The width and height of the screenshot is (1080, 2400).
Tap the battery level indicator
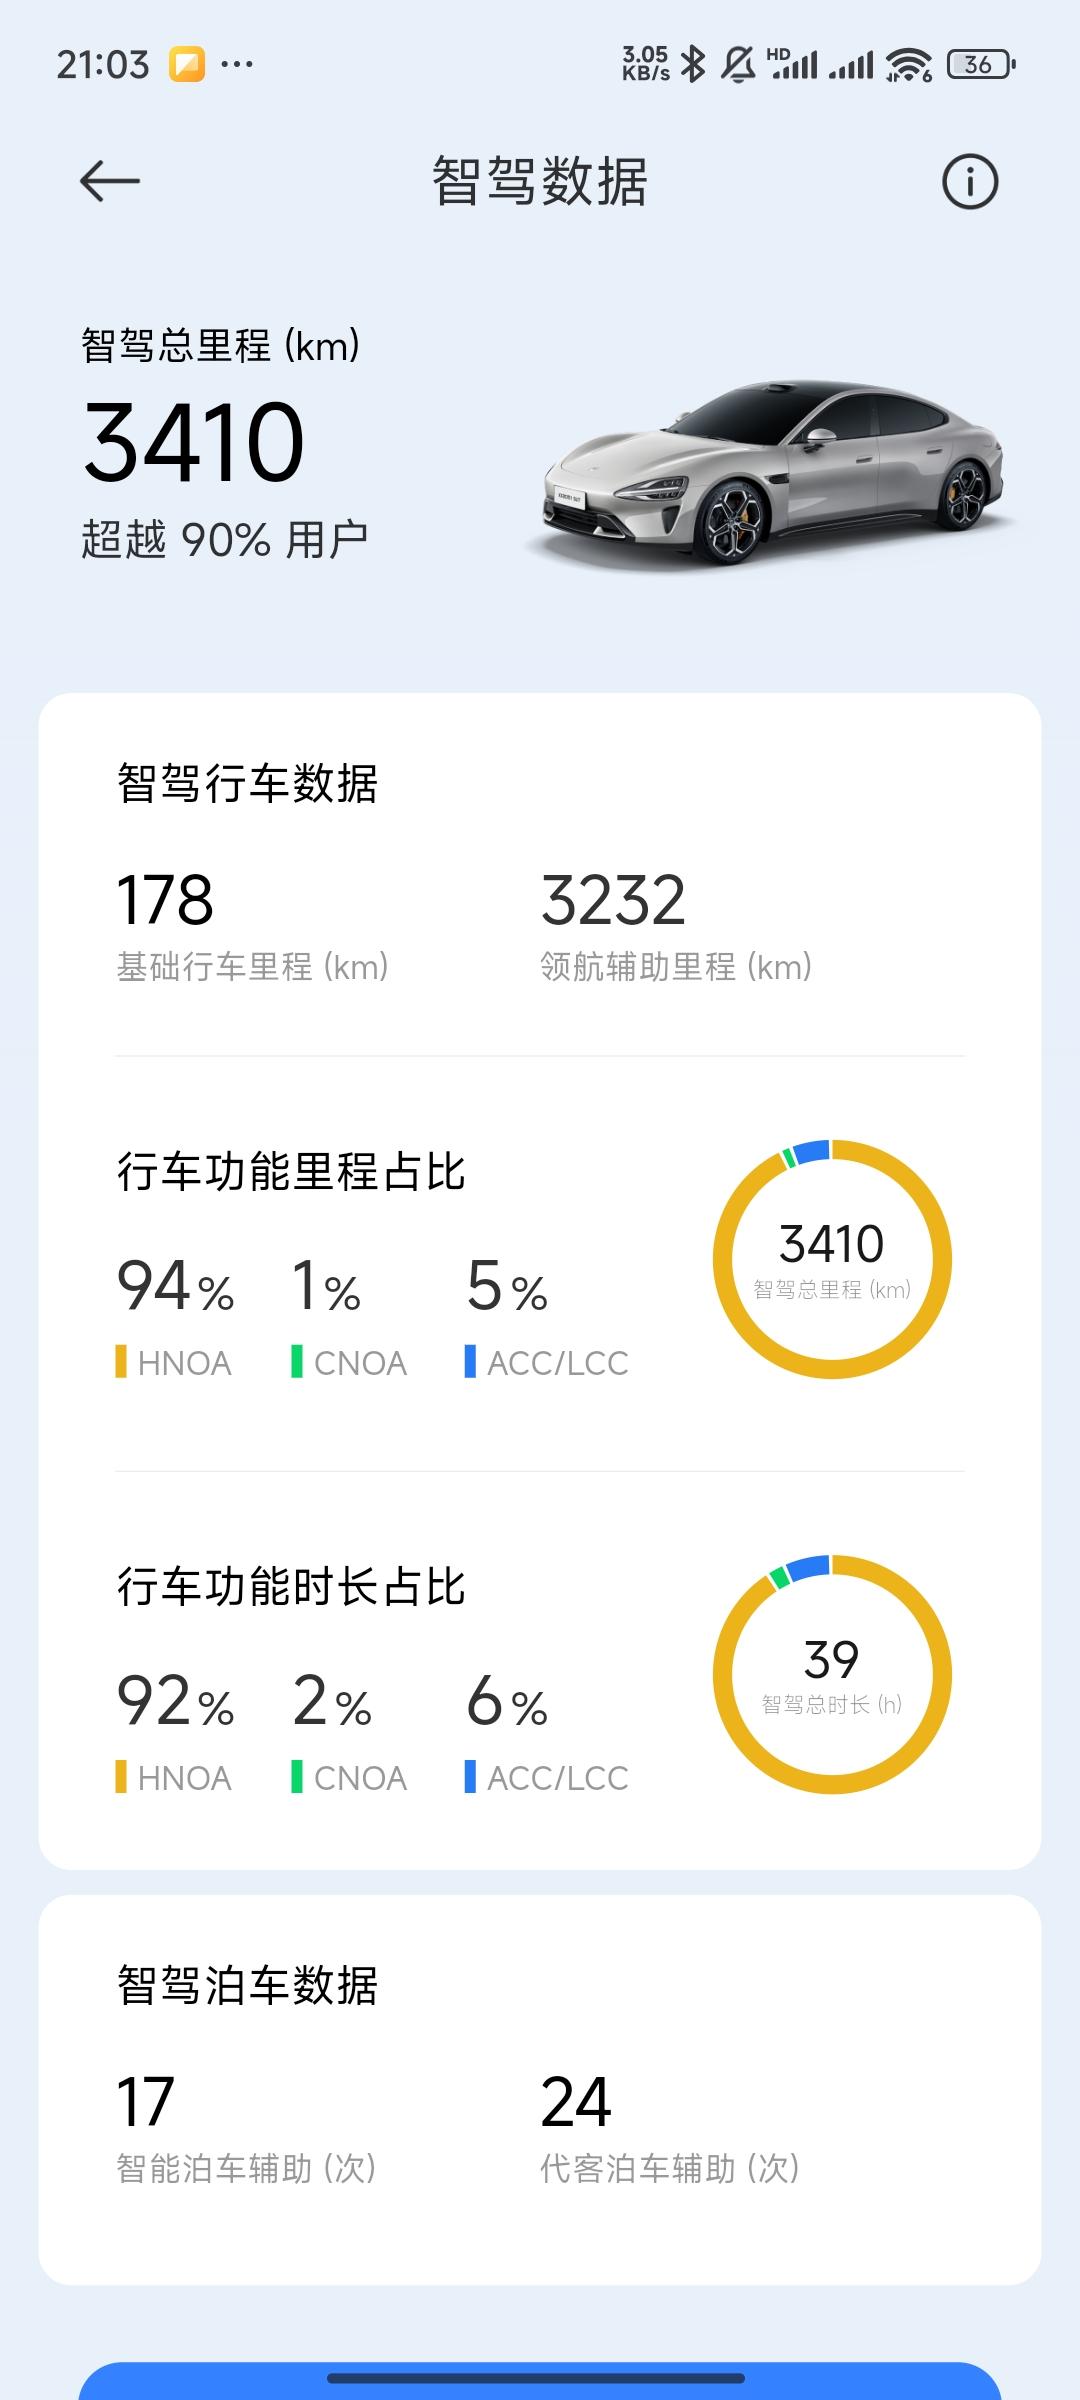pos(981,64)
